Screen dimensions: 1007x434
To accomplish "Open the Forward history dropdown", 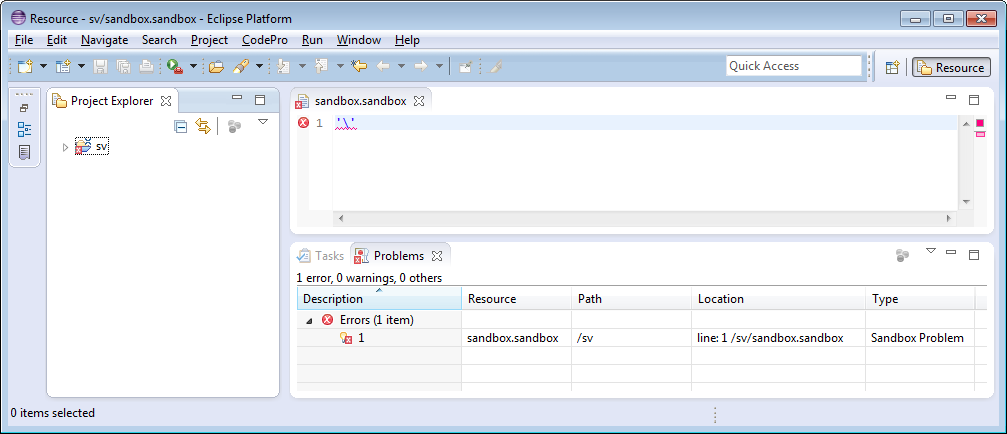I will click(x=439, y=66).
